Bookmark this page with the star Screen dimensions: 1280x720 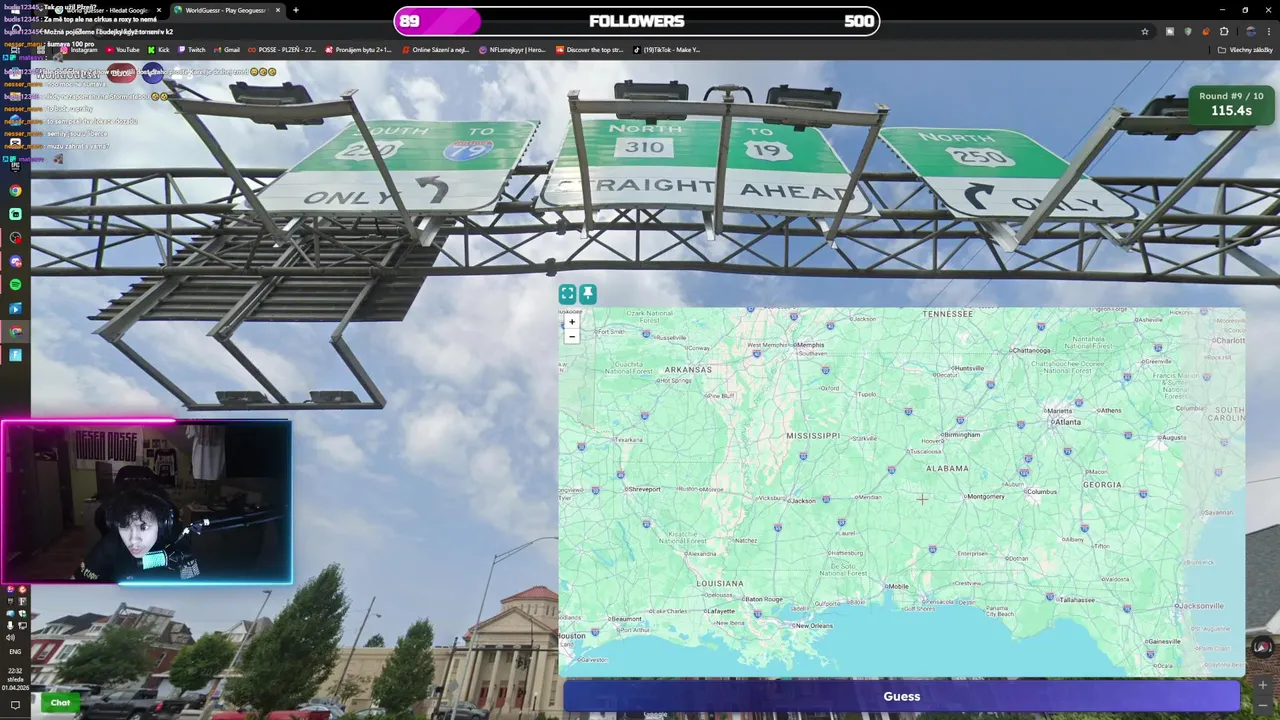coord(1145,31)
